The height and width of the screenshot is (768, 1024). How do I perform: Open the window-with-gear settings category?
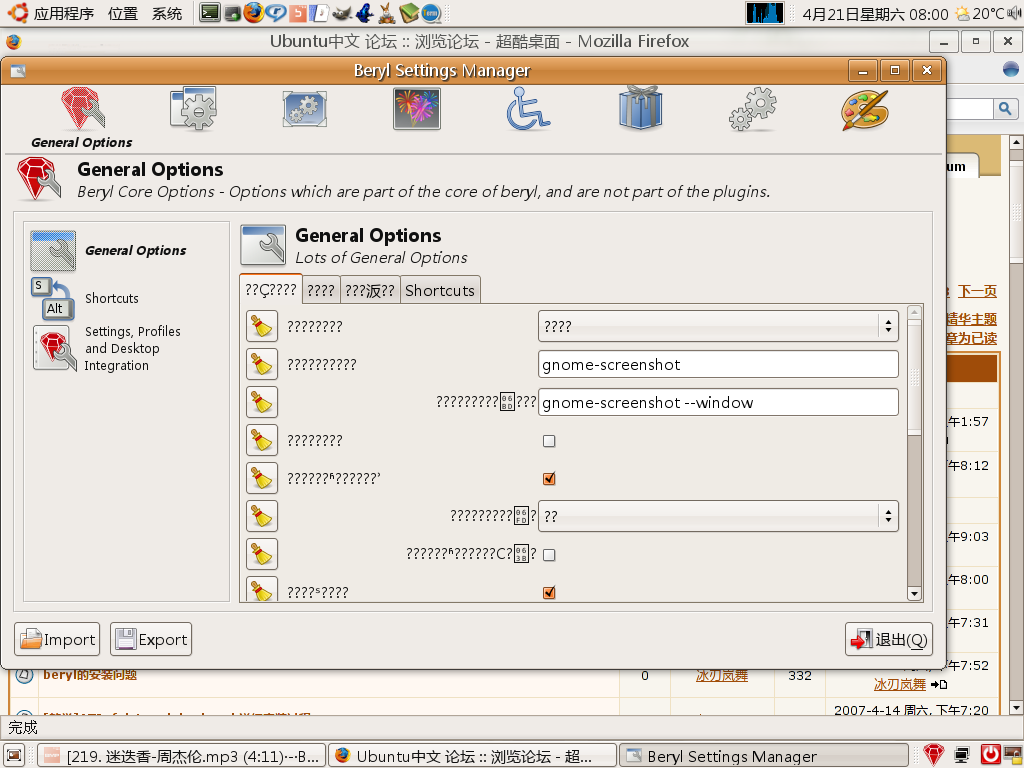coord(193,109)
